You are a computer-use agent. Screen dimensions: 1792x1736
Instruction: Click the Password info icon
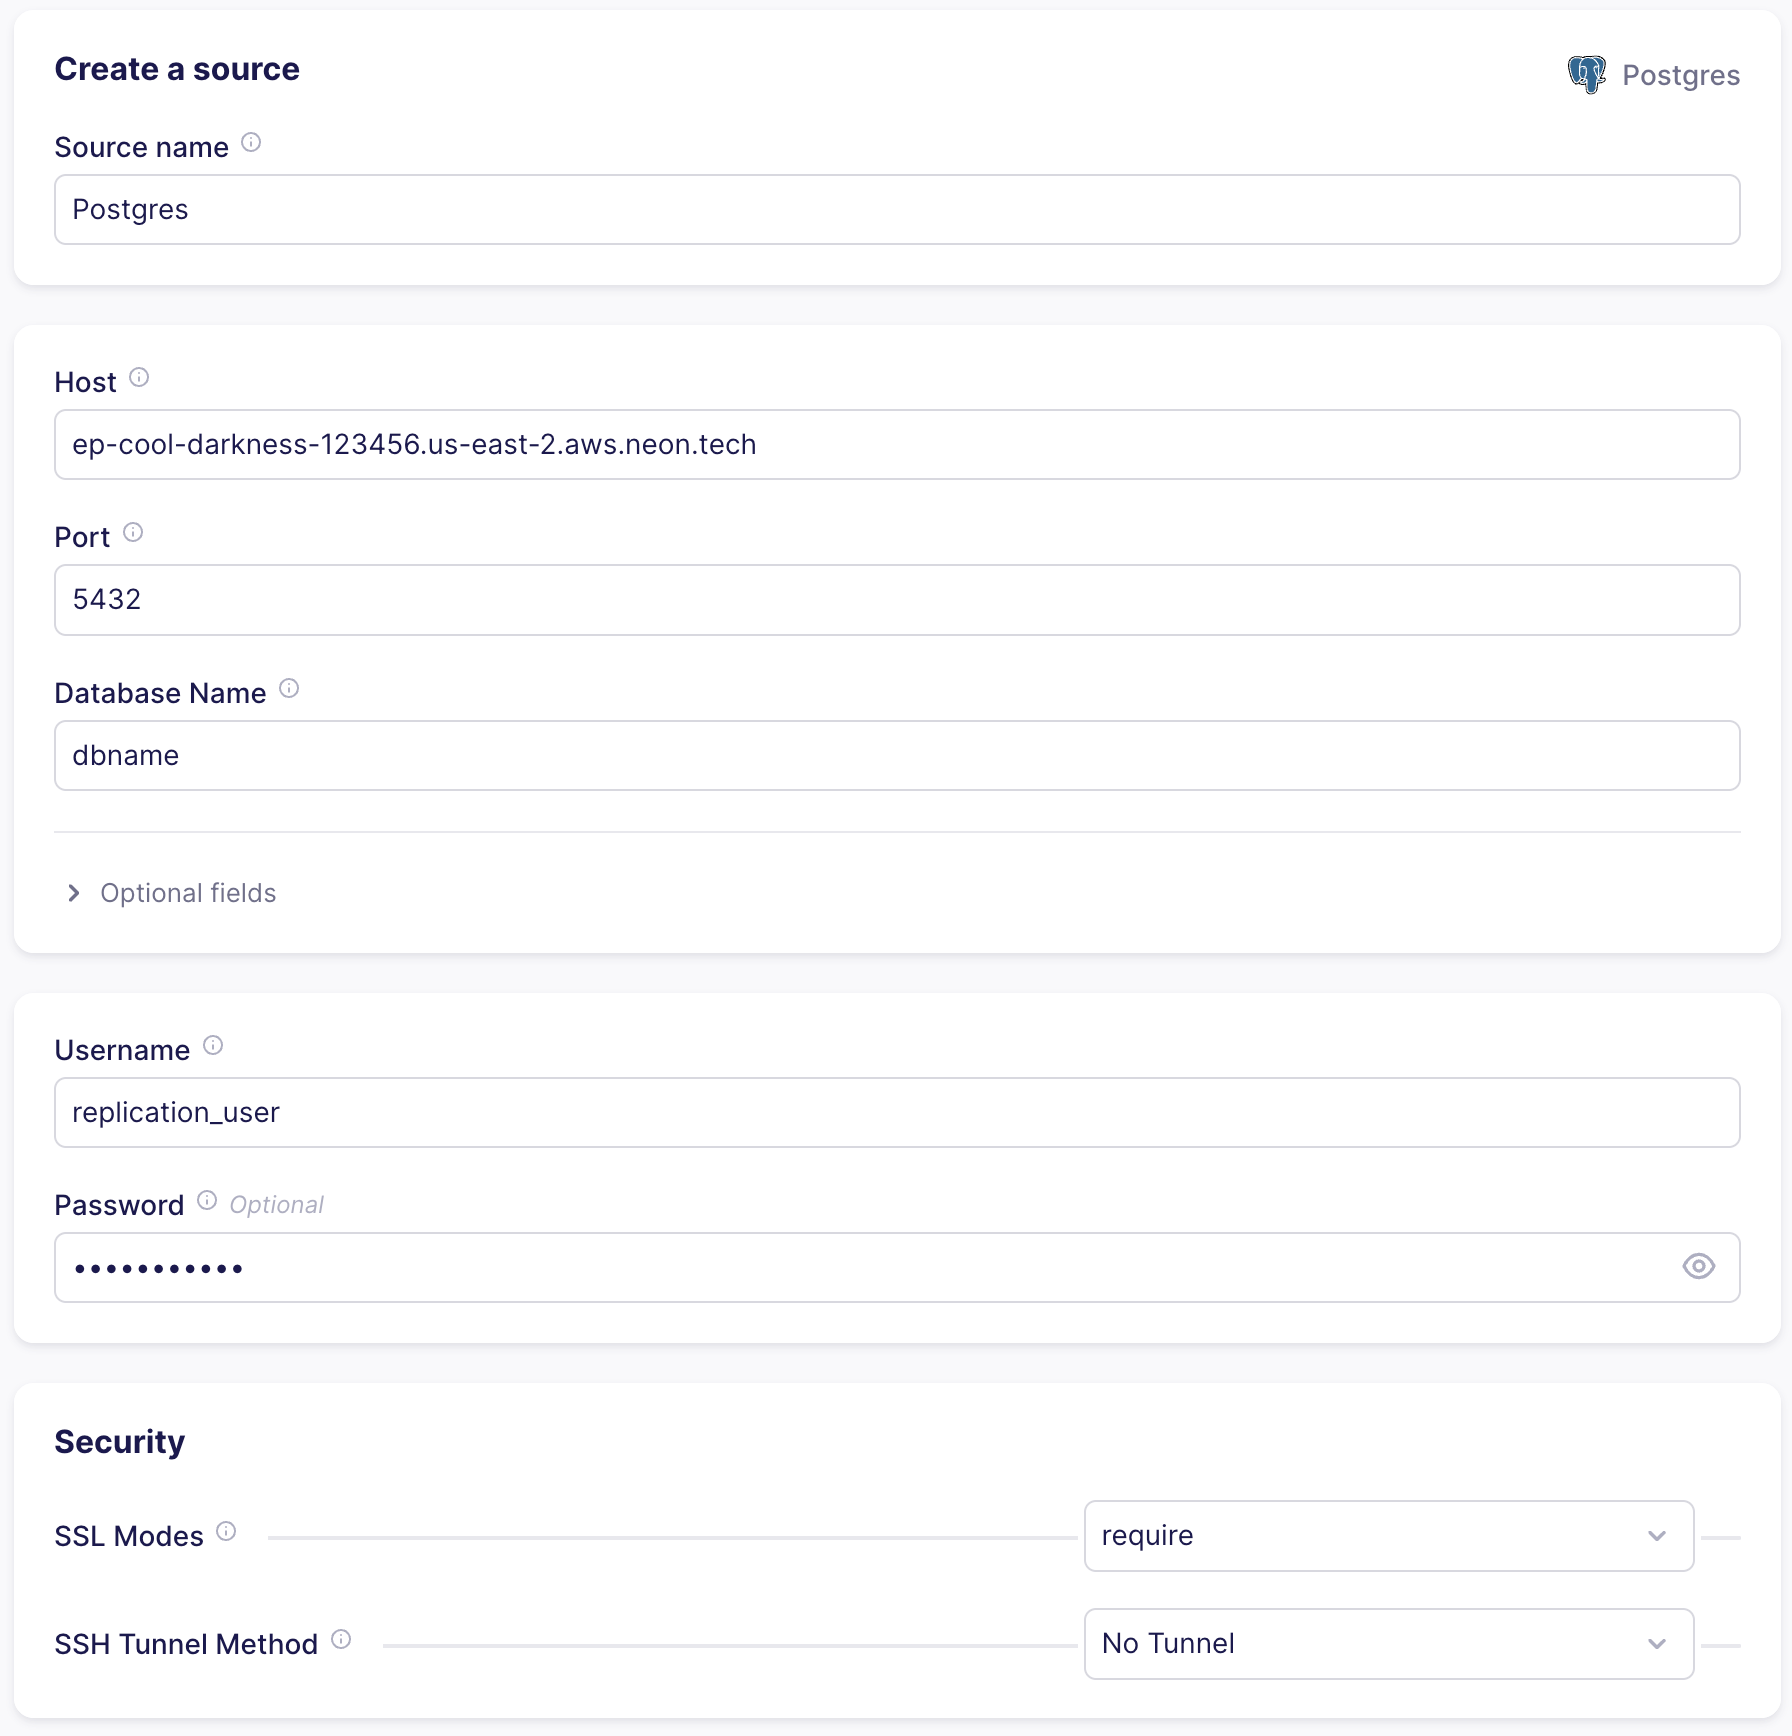tap(207, 1200)
